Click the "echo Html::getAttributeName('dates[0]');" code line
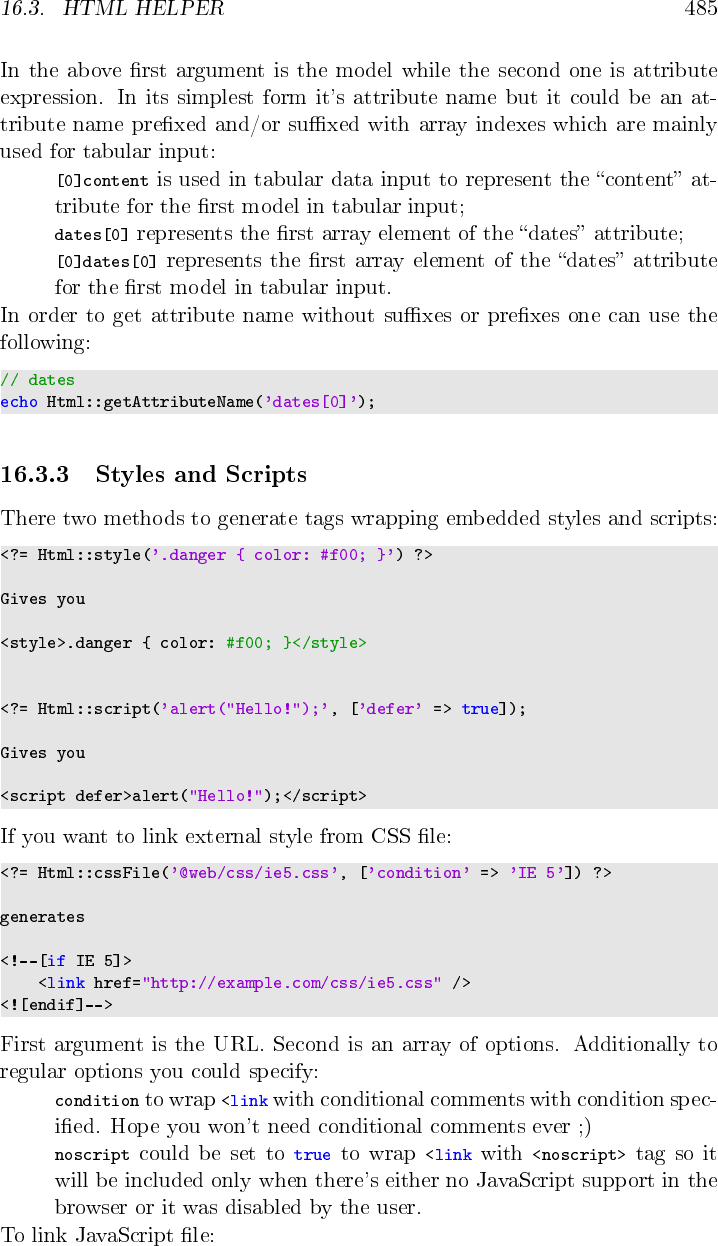Screen dimensions: 718x1246 point(188,402)
